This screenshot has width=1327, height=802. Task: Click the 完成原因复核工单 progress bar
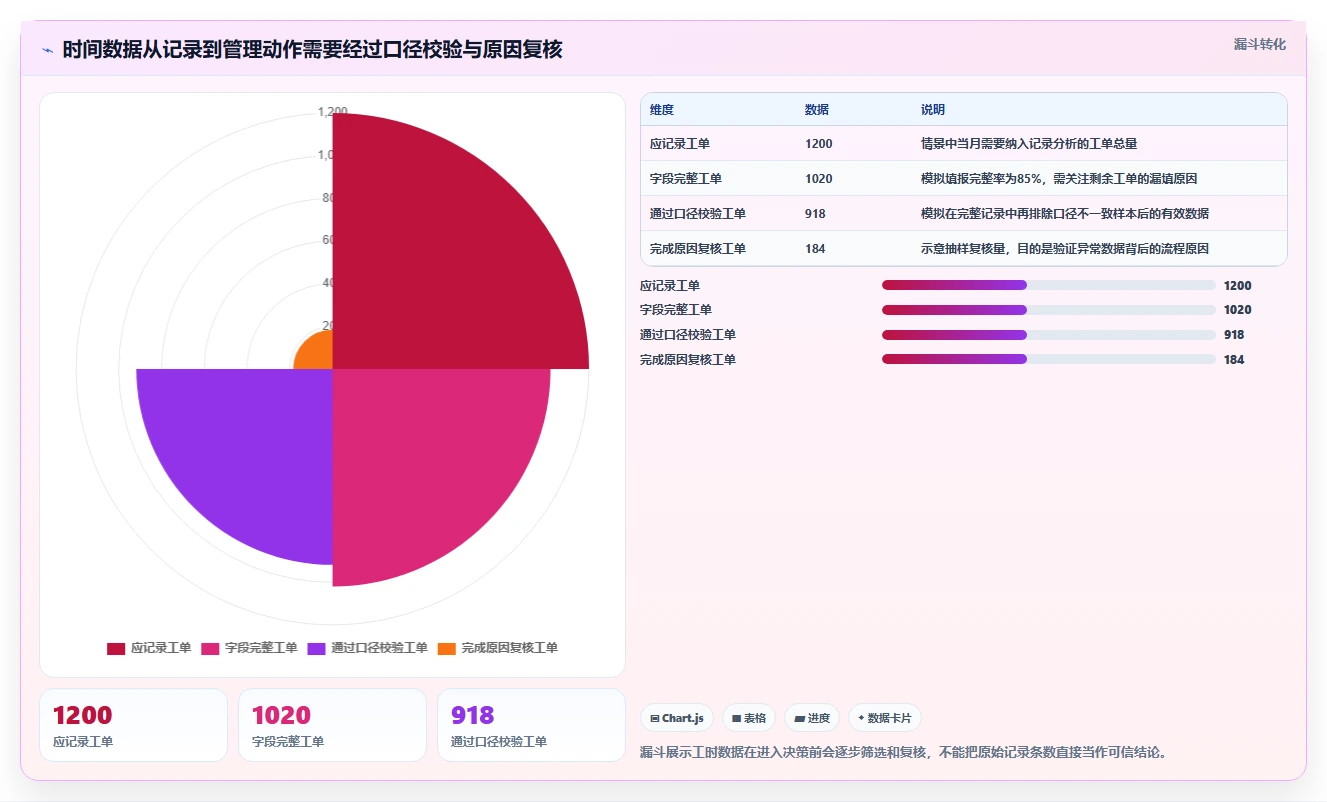[x=1049, y=359]
